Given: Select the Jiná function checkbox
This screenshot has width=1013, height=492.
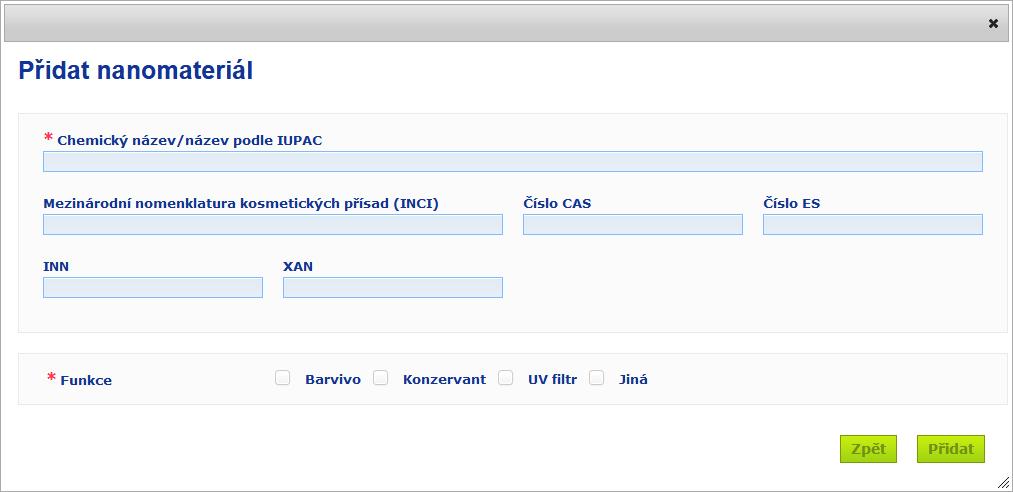Looking at the screenshot, I should coord(596,378).
